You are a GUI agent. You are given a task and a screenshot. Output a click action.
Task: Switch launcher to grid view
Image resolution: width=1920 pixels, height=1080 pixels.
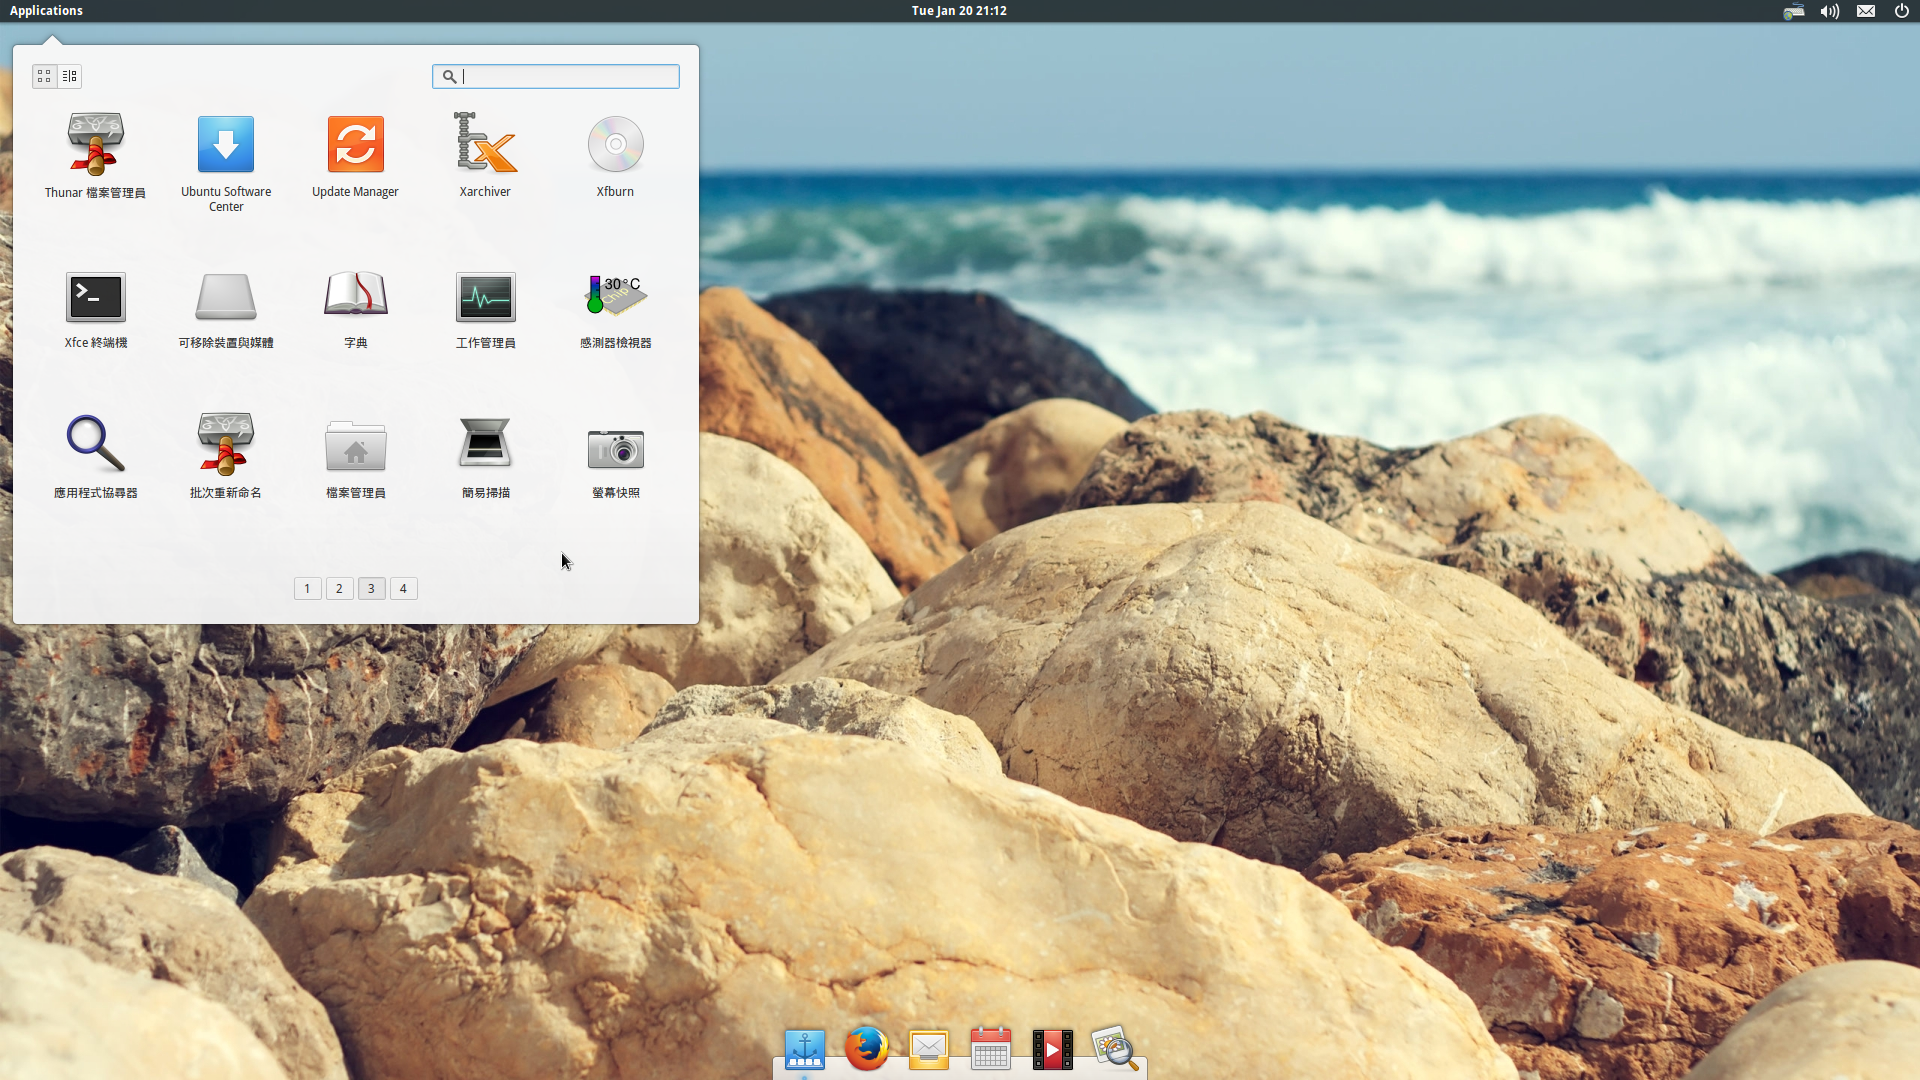click(44, 76)
